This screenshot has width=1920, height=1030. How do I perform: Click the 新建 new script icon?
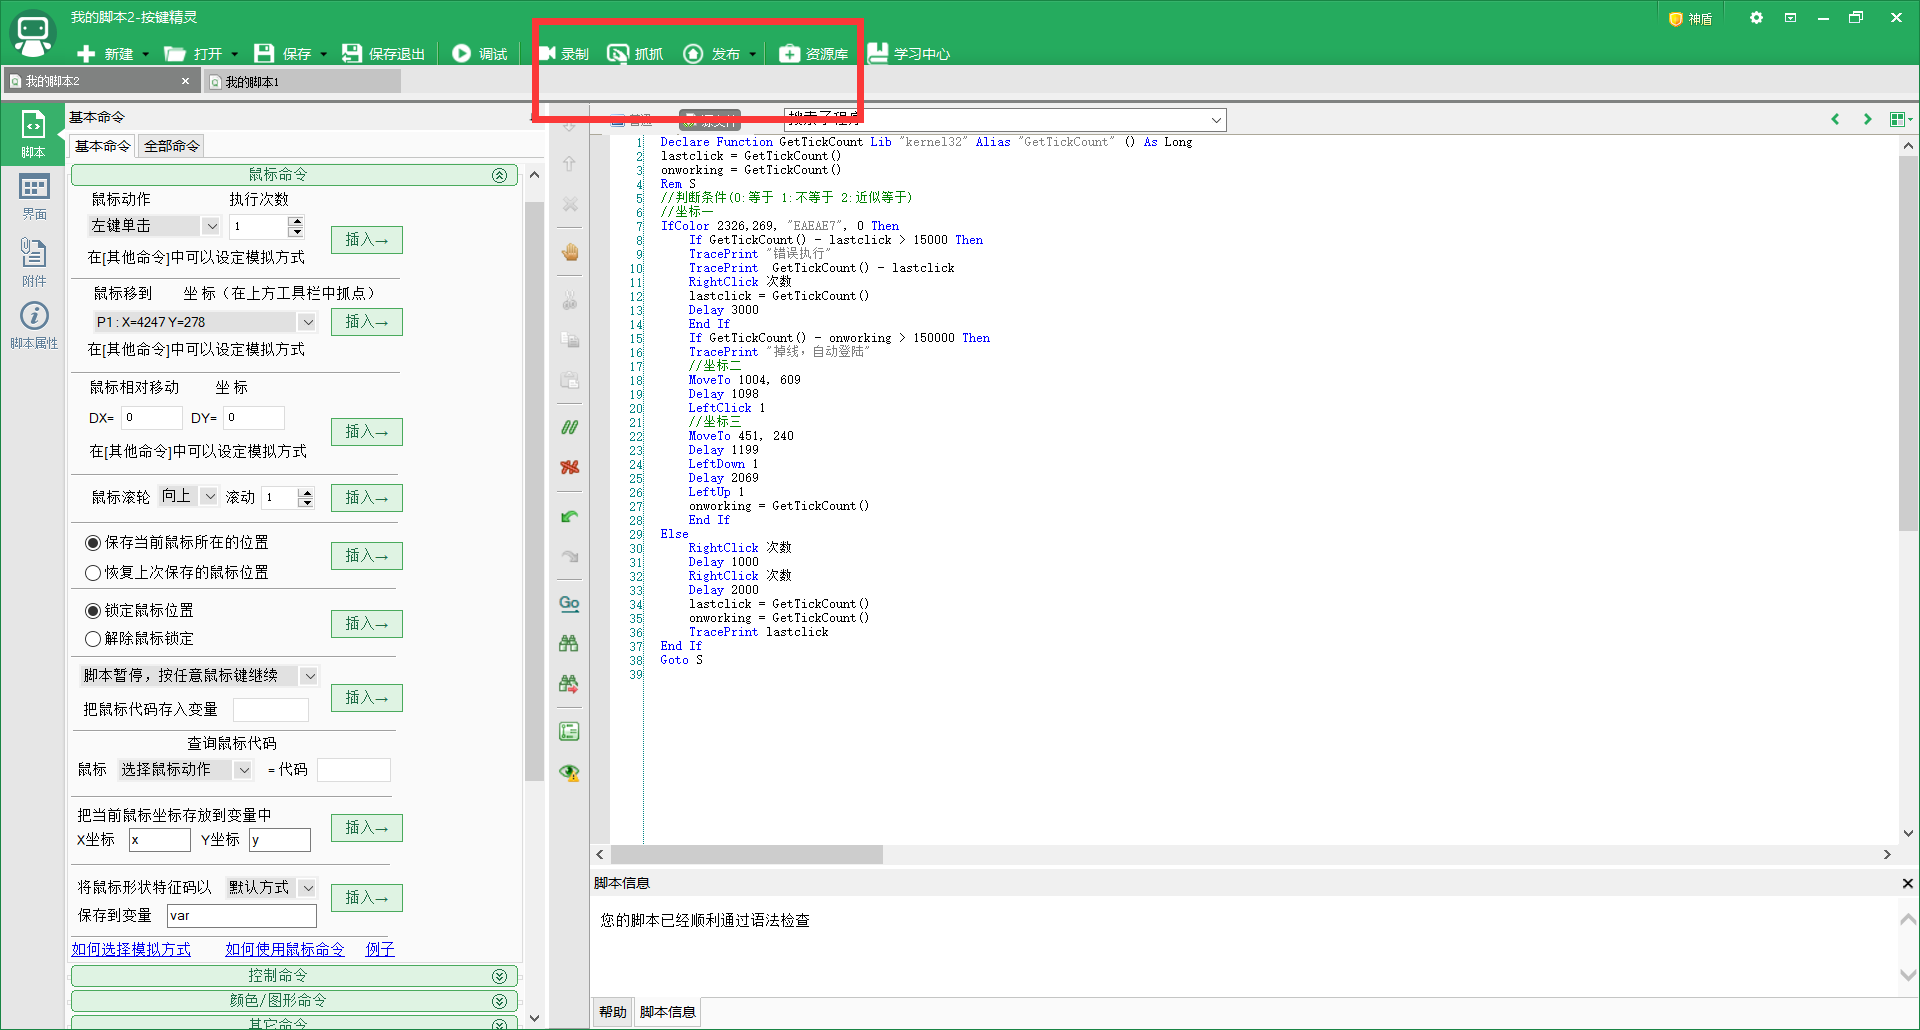tap(86, 54)
